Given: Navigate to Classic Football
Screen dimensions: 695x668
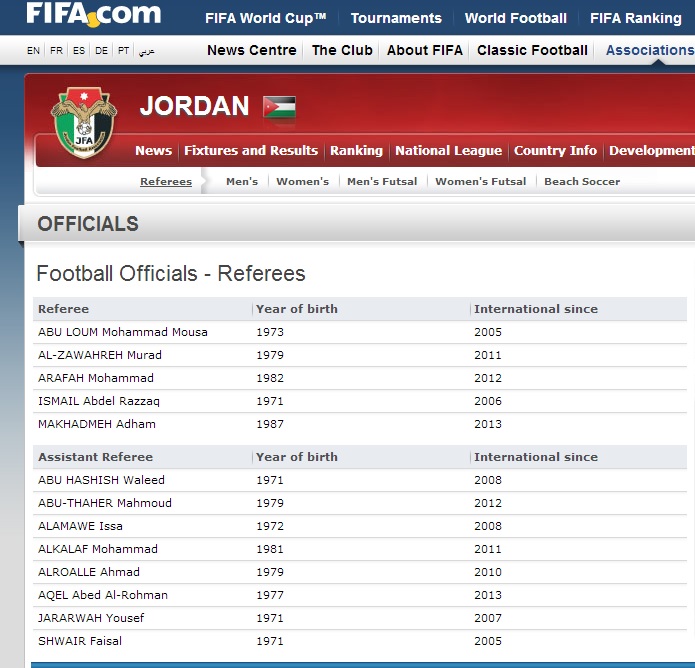Looking at the screenshot, I should coord(532,50).
